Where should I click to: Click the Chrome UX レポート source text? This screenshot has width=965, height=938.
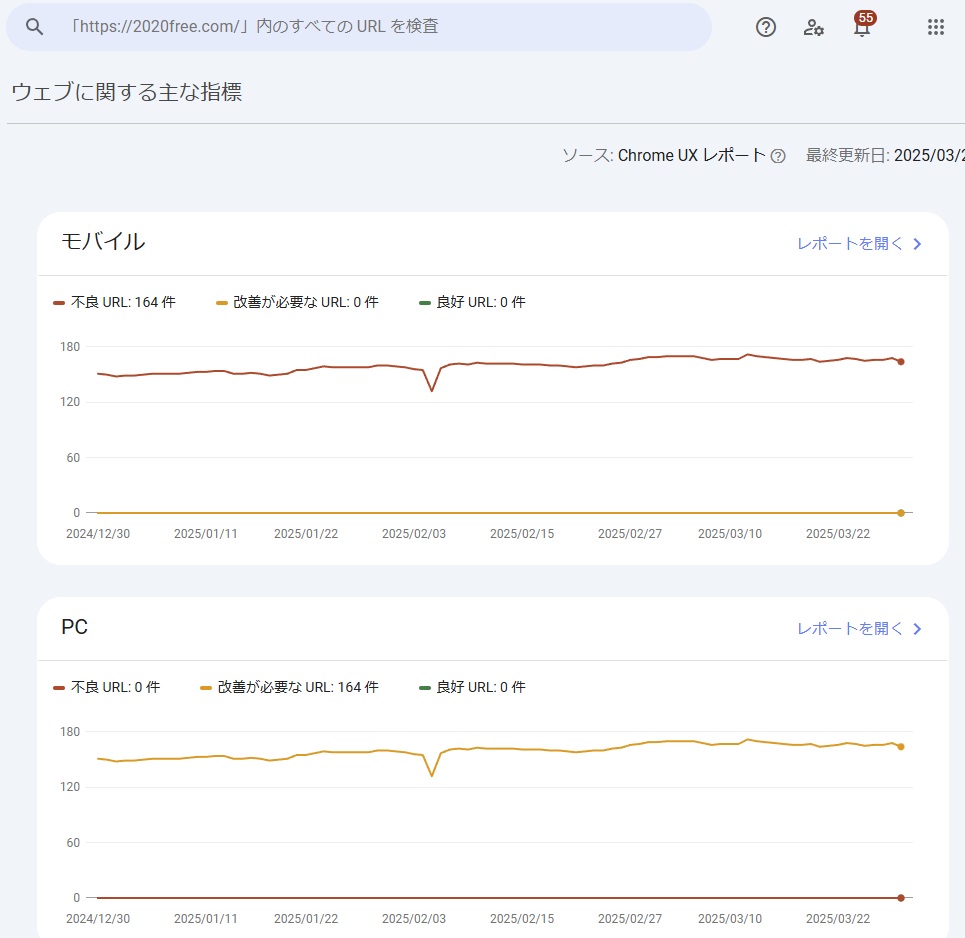692,155
